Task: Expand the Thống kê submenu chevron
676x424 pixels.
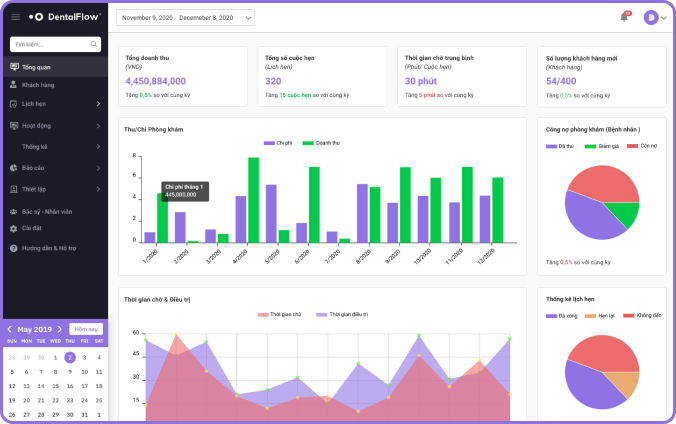Action: [98, 147]
